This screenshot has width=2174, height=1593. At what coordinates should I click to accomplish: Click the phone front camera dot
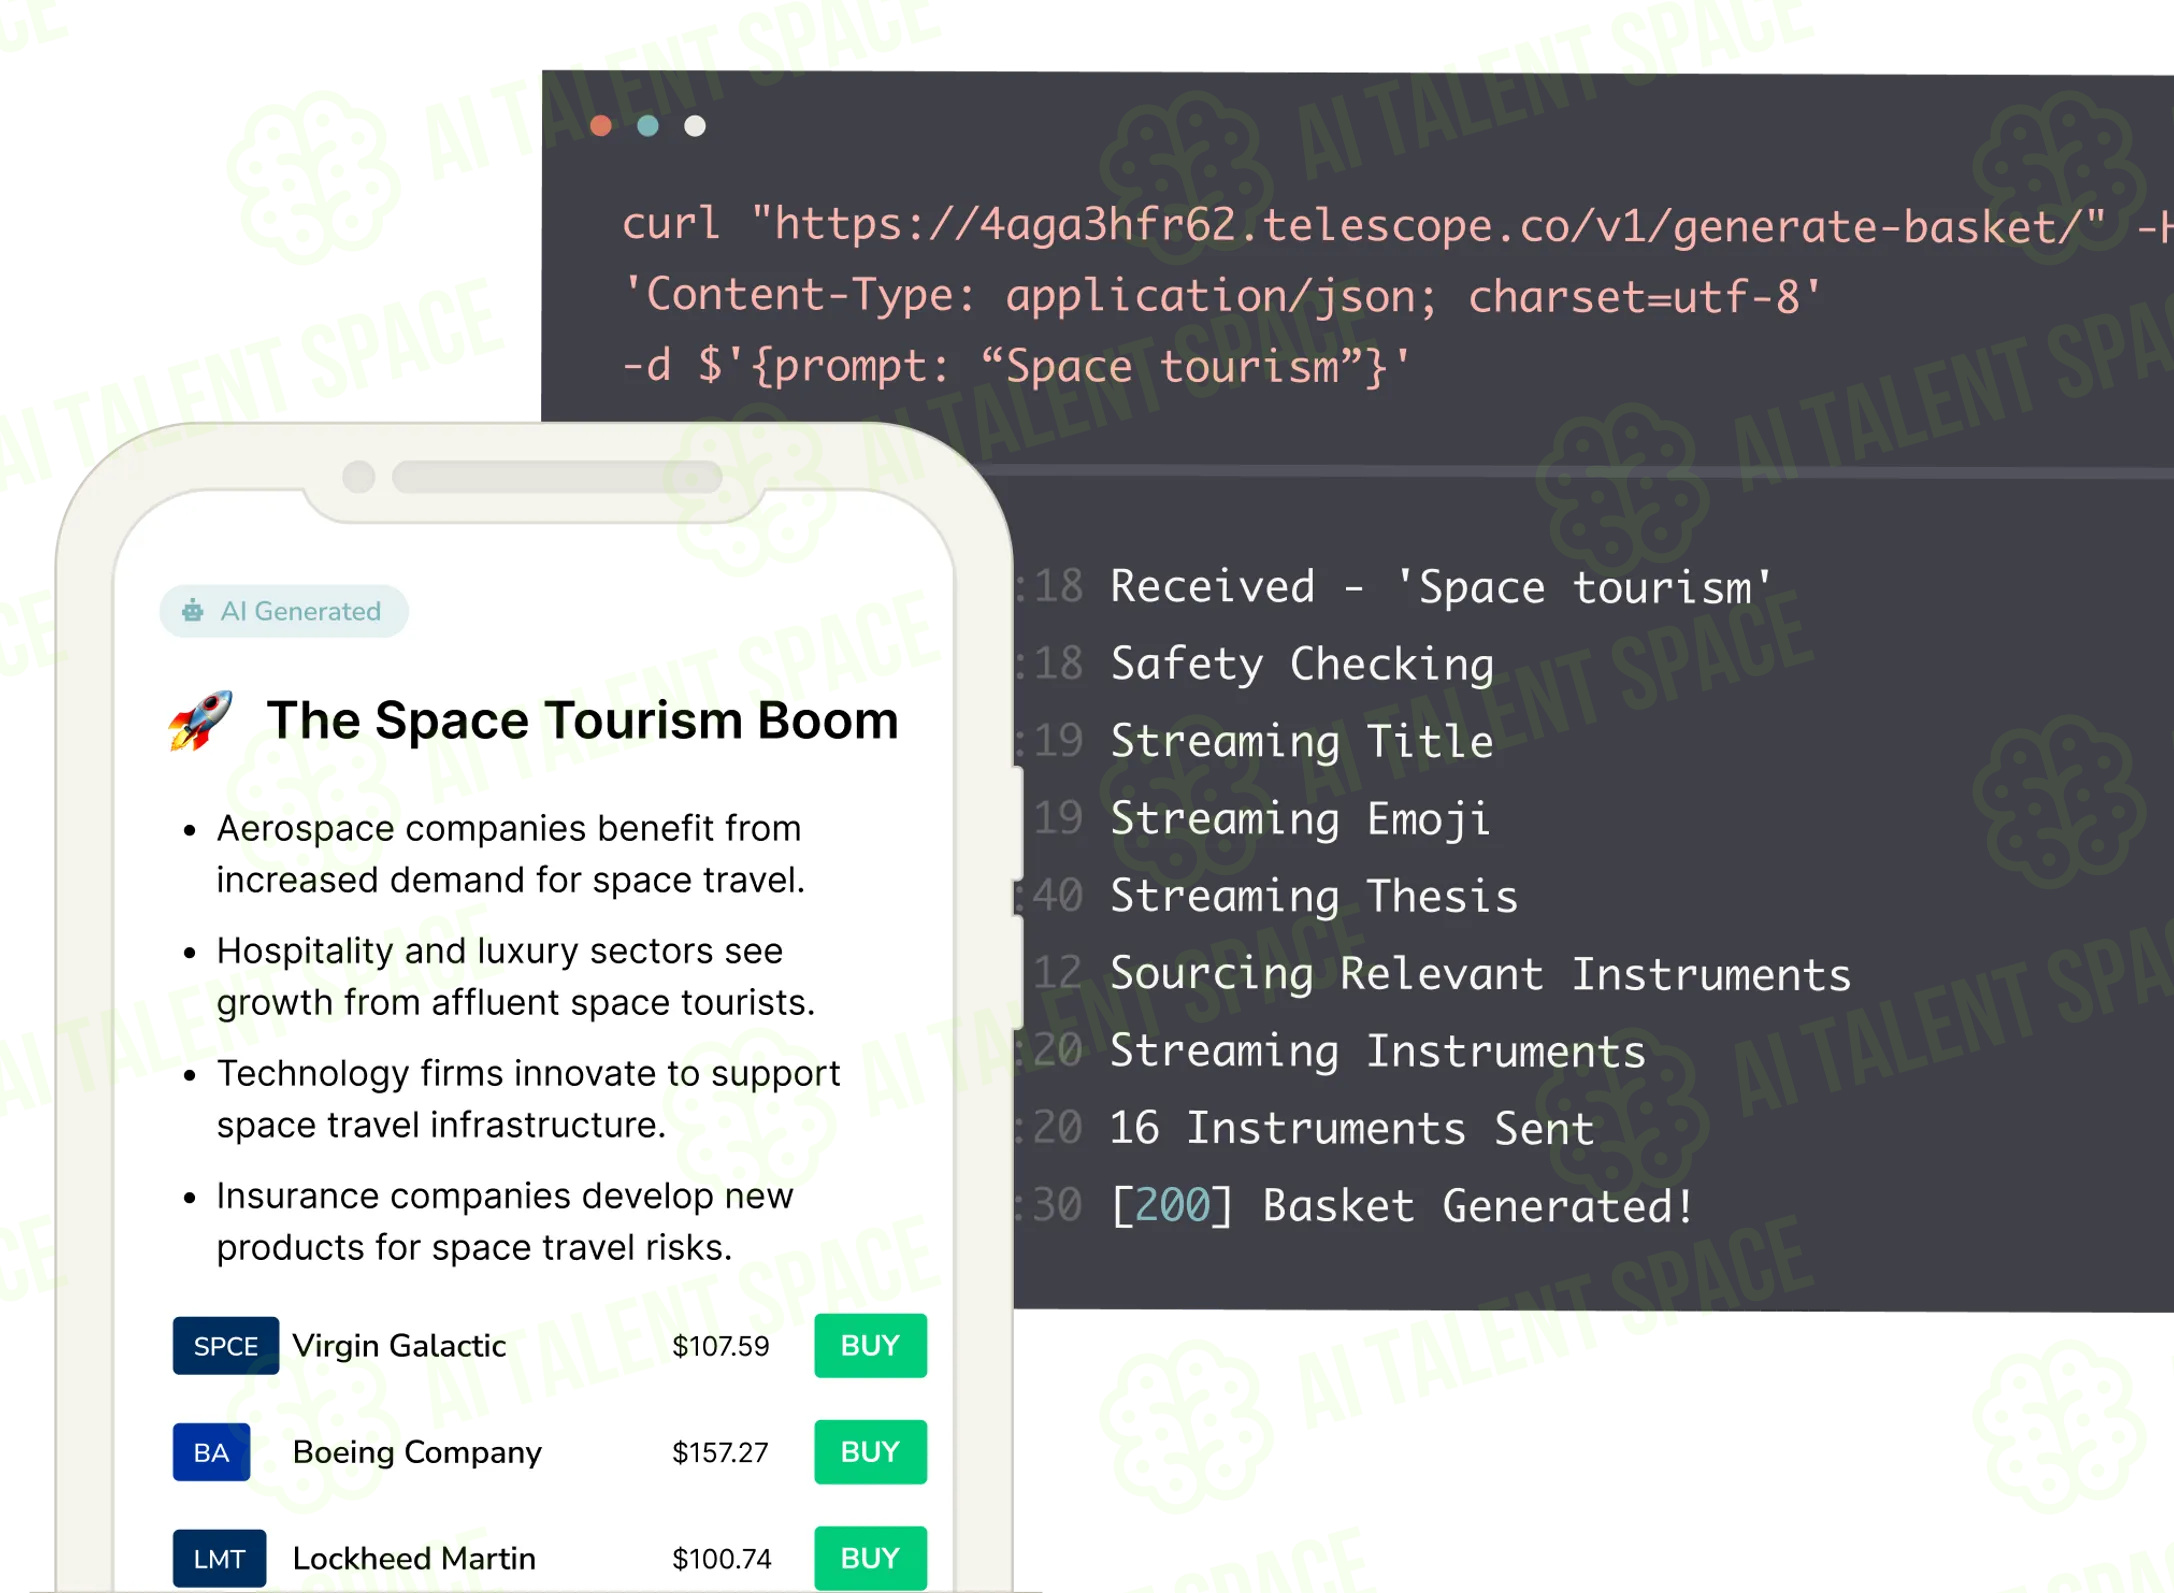coord(358,477)
